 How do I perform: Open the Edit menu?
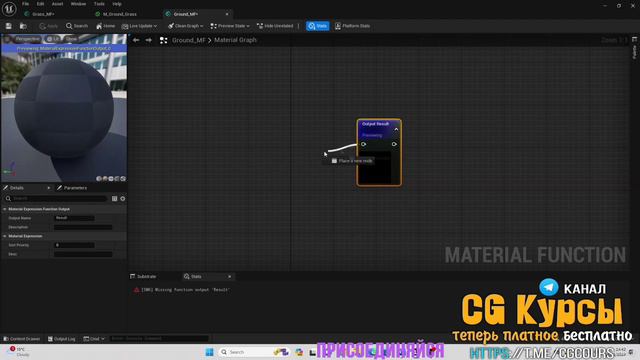[x=40, y=4]
